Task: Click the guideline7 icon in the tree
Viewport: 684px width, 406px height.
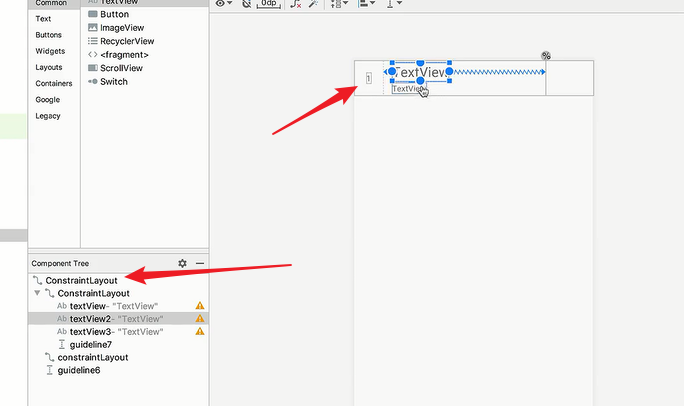Action: pyautogui.click(x=62, y=345)
